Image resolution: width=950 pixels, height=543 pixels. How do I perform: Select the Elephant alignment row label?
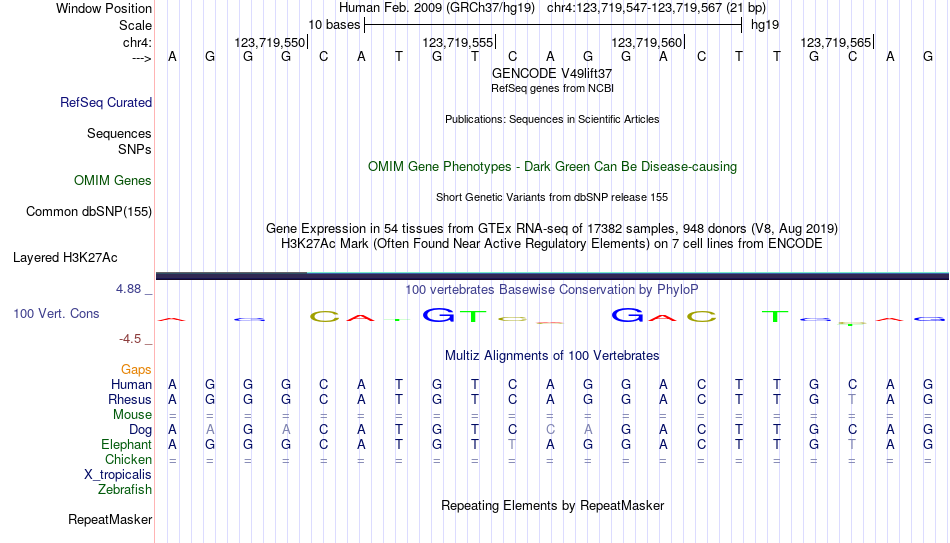[127, 445]
